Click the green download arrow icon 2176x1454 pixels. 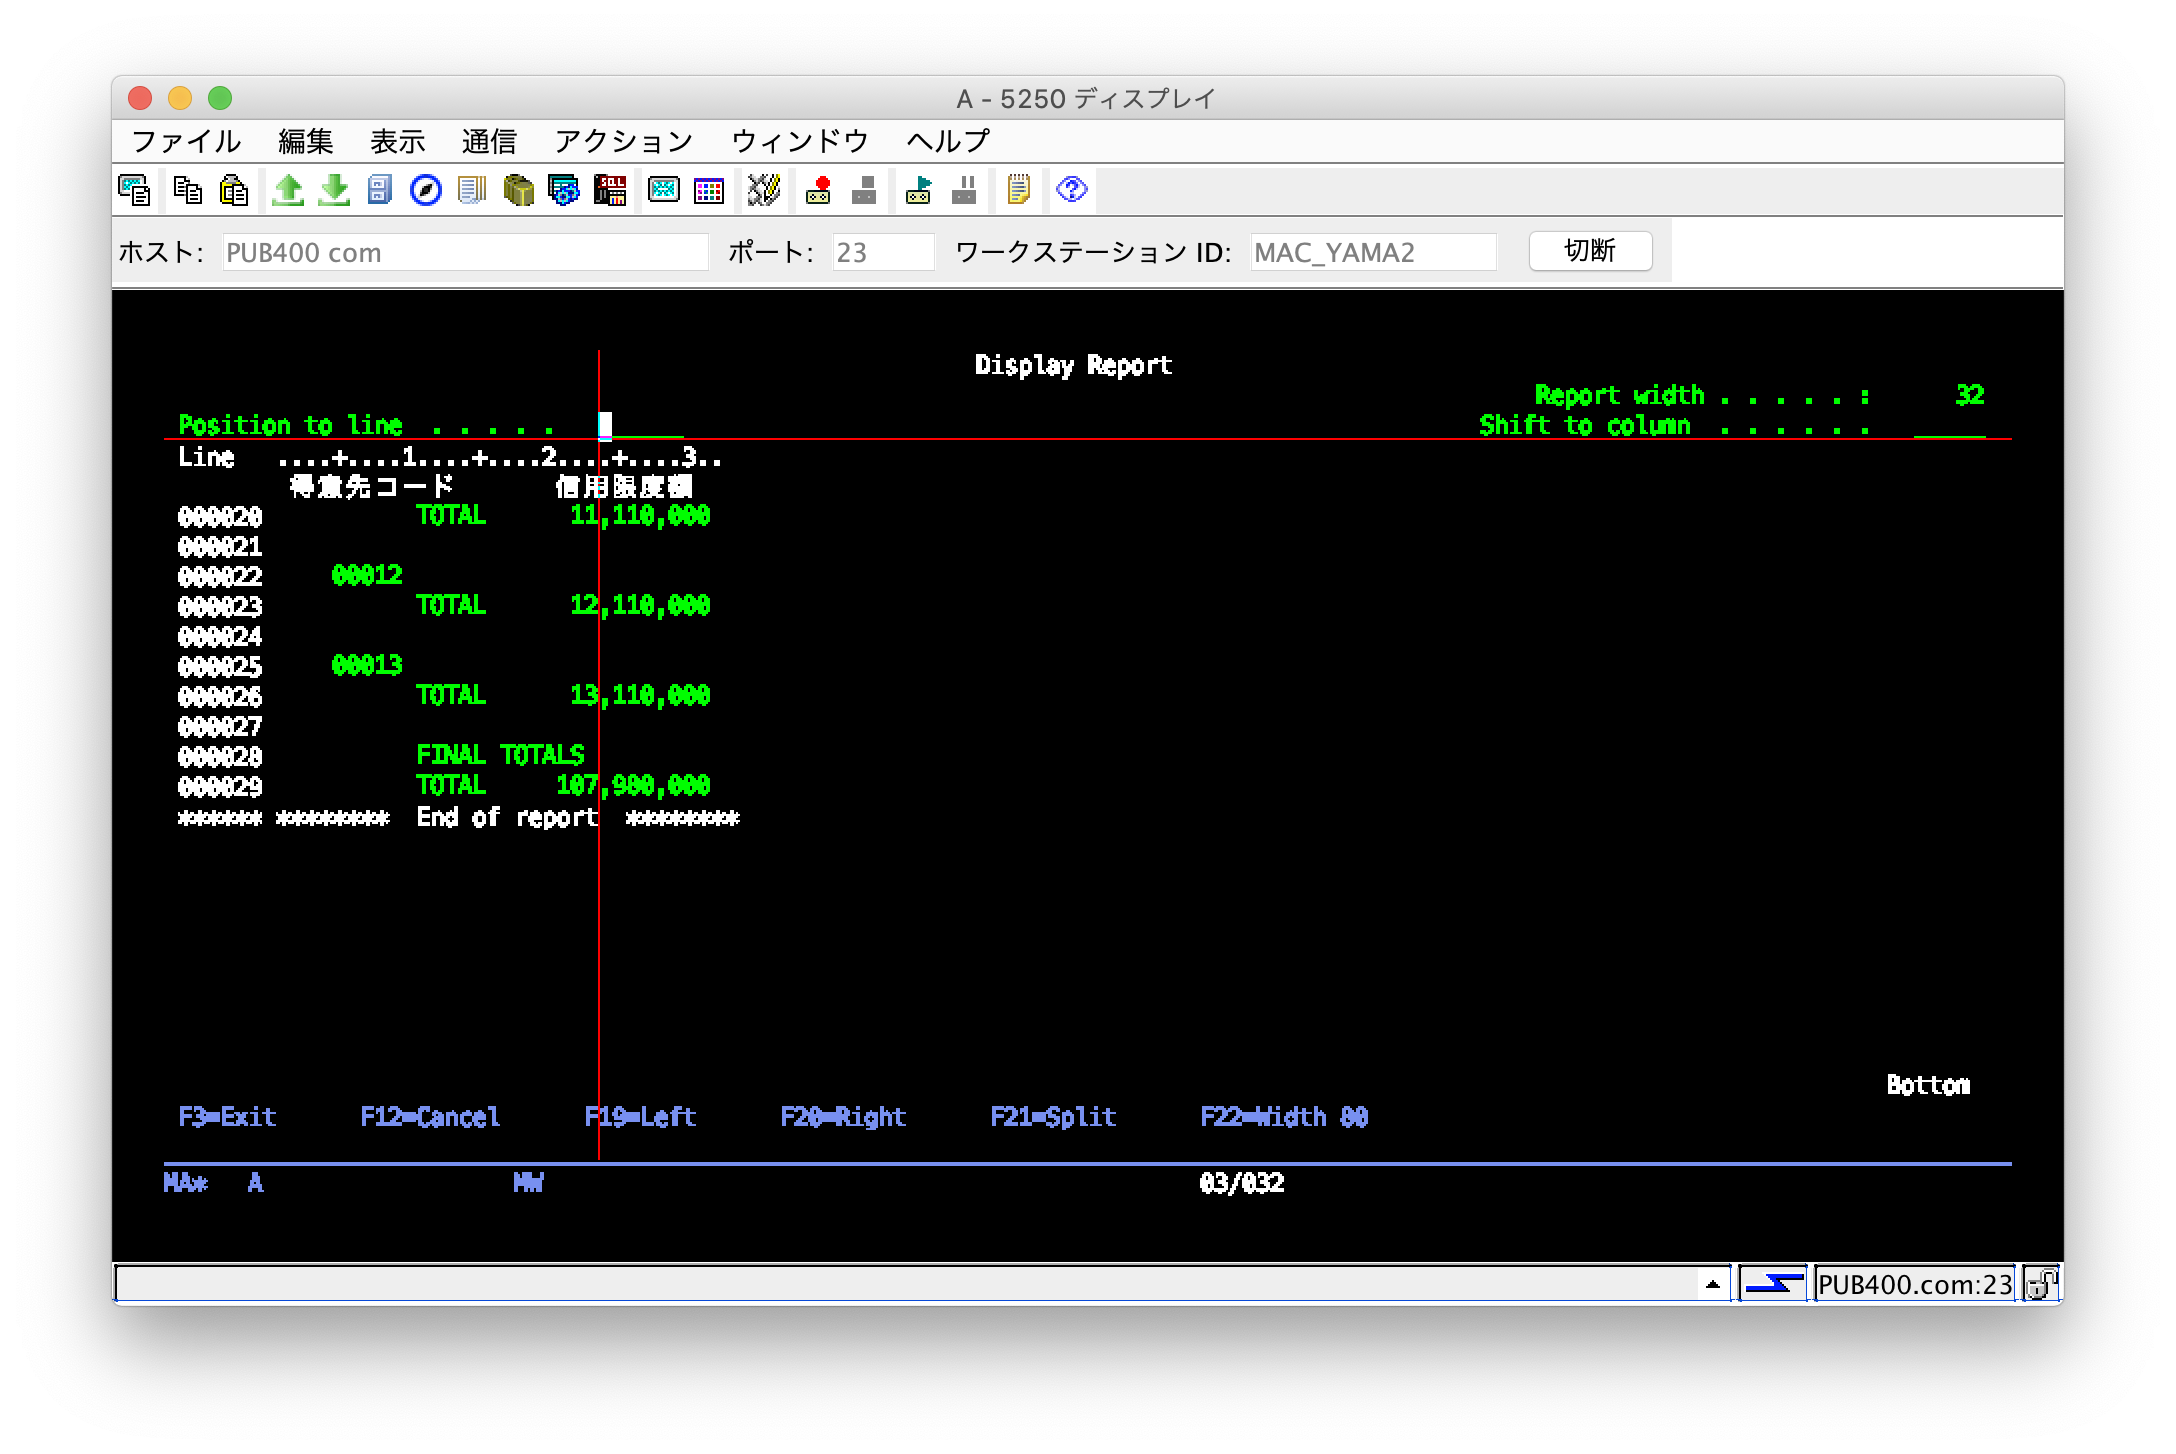(x=334, y=190)
